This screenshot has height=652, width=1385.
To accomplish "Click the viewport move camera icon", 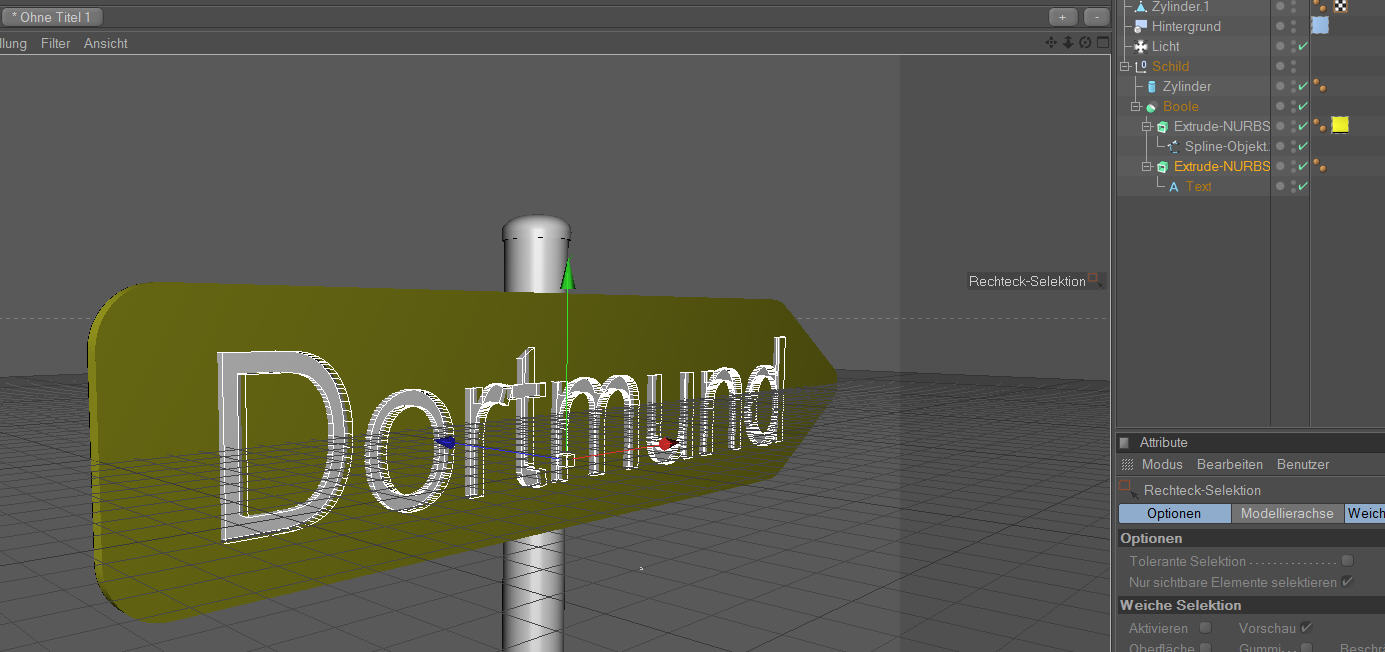I will click(x=1051, y=42).
